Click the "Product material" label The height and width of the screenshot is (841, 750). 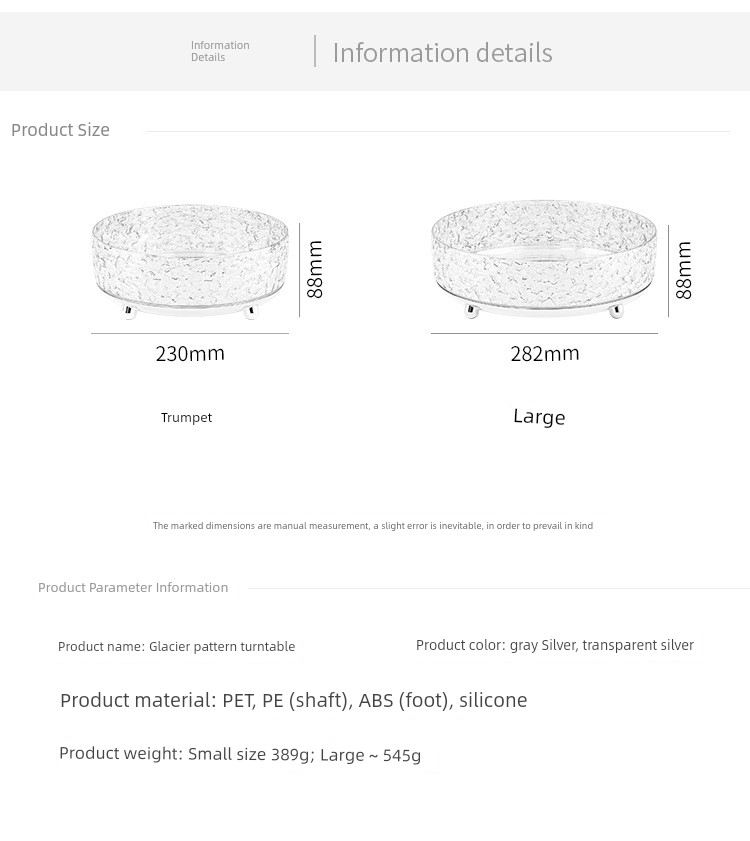pyautogui.click(x=138, y=700)
